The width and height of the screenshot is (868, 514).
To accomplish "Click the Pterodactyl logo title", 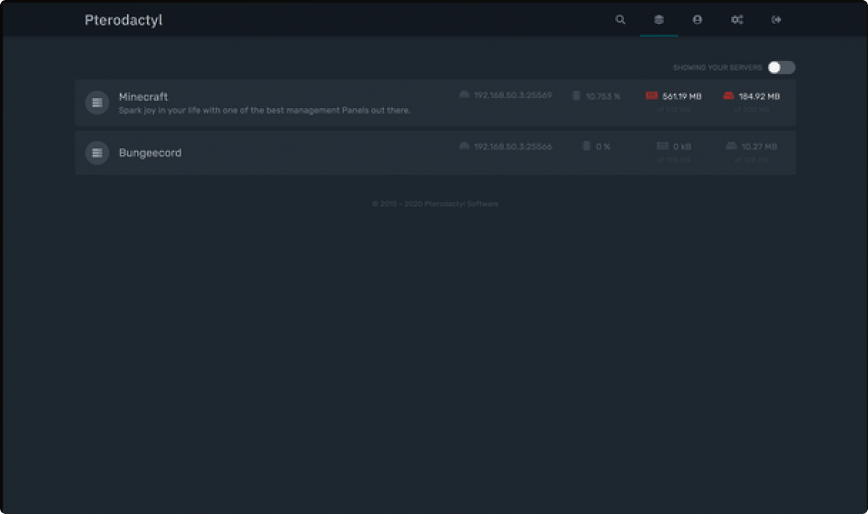I will tap(123, 20).
